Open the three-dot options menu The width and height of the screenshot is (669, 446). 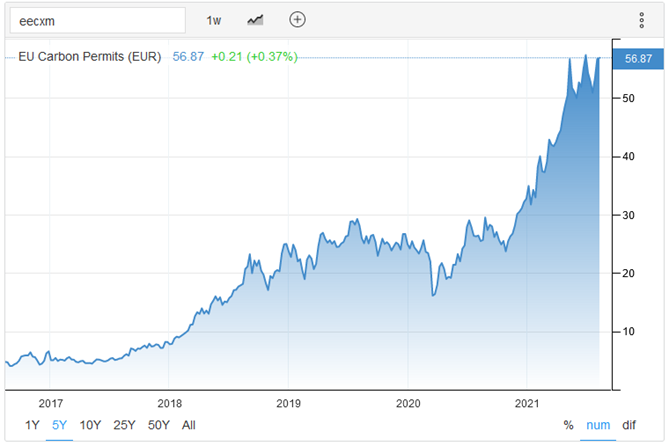click(641, 20)
